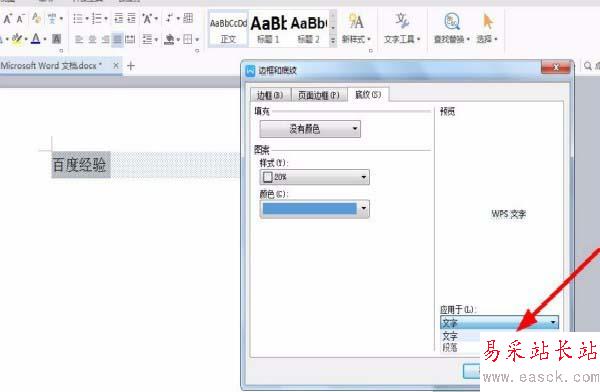This screenshot has height=392, width=600.
Task: Switch to the Page Border (页面边框) tab
Action: click(x=319, y=95)
